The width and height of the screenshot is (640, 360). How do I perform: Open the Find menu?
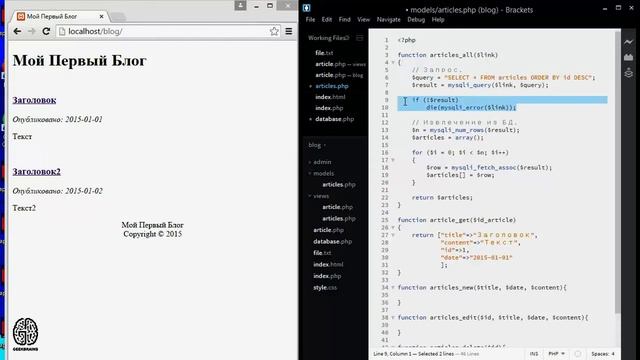(344, 20)
